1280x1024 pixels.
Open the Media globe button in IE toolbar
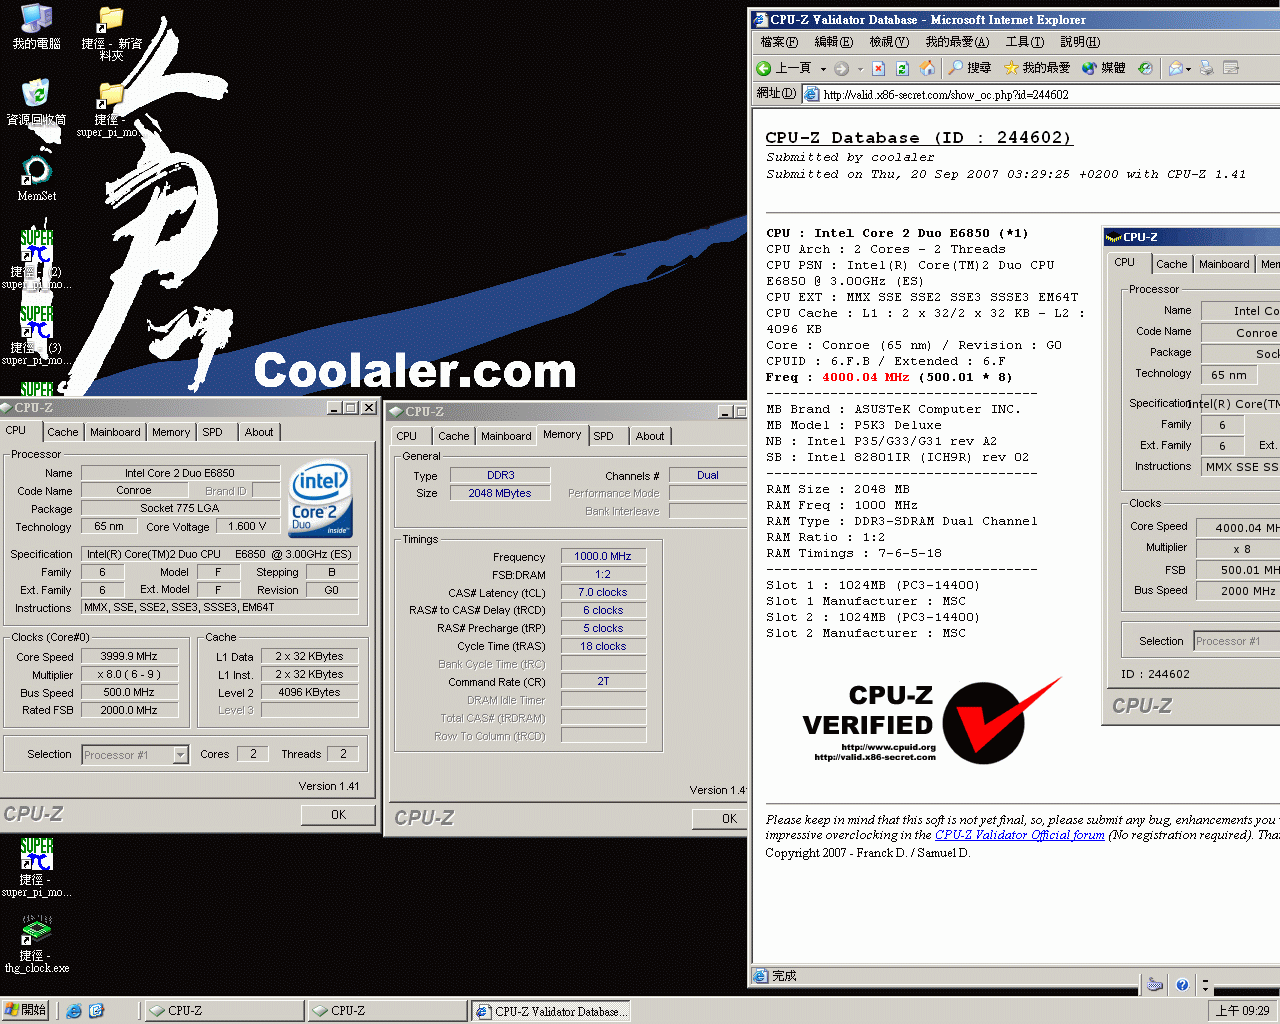coord(1104,68)
